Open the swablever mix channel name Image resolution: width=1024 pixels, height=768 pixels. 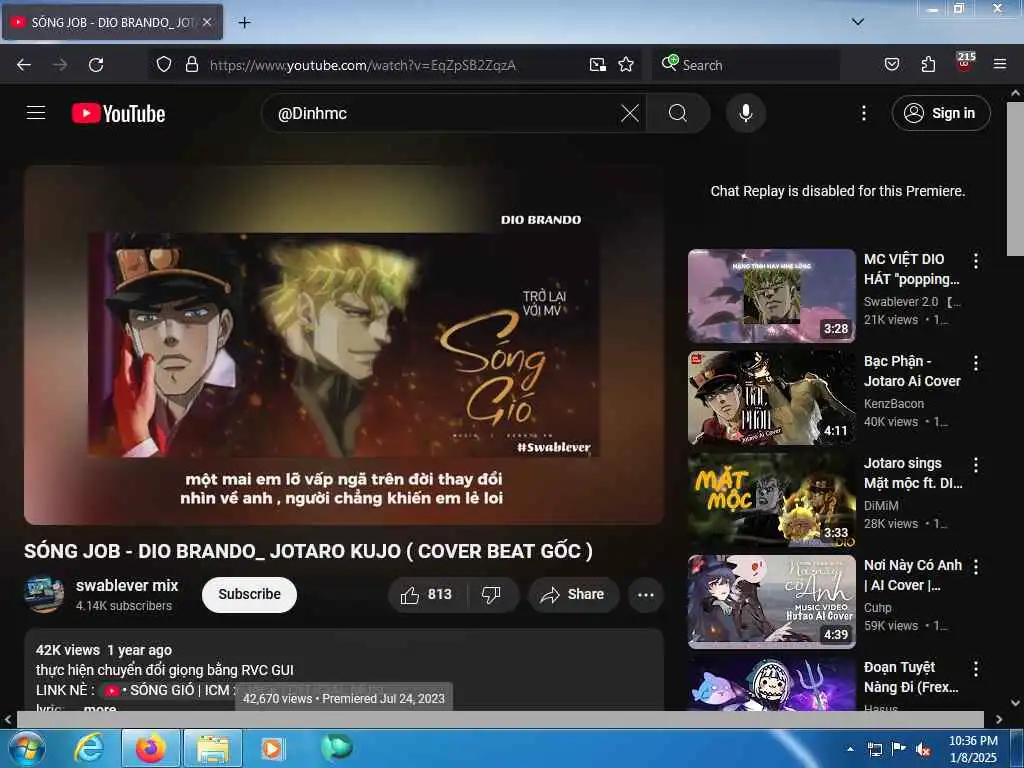(x=127, y=585)
